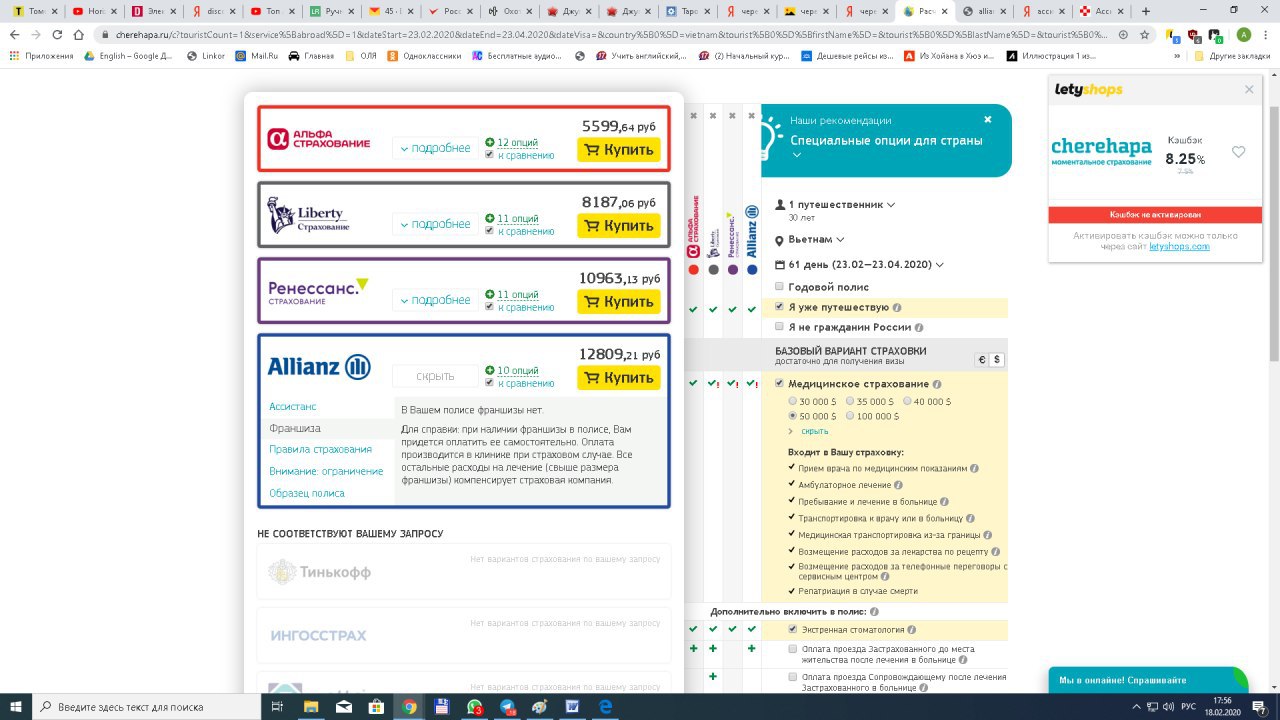Show info for 'Я уже путешествую'
1280x720 pixels.
point(897,308)
